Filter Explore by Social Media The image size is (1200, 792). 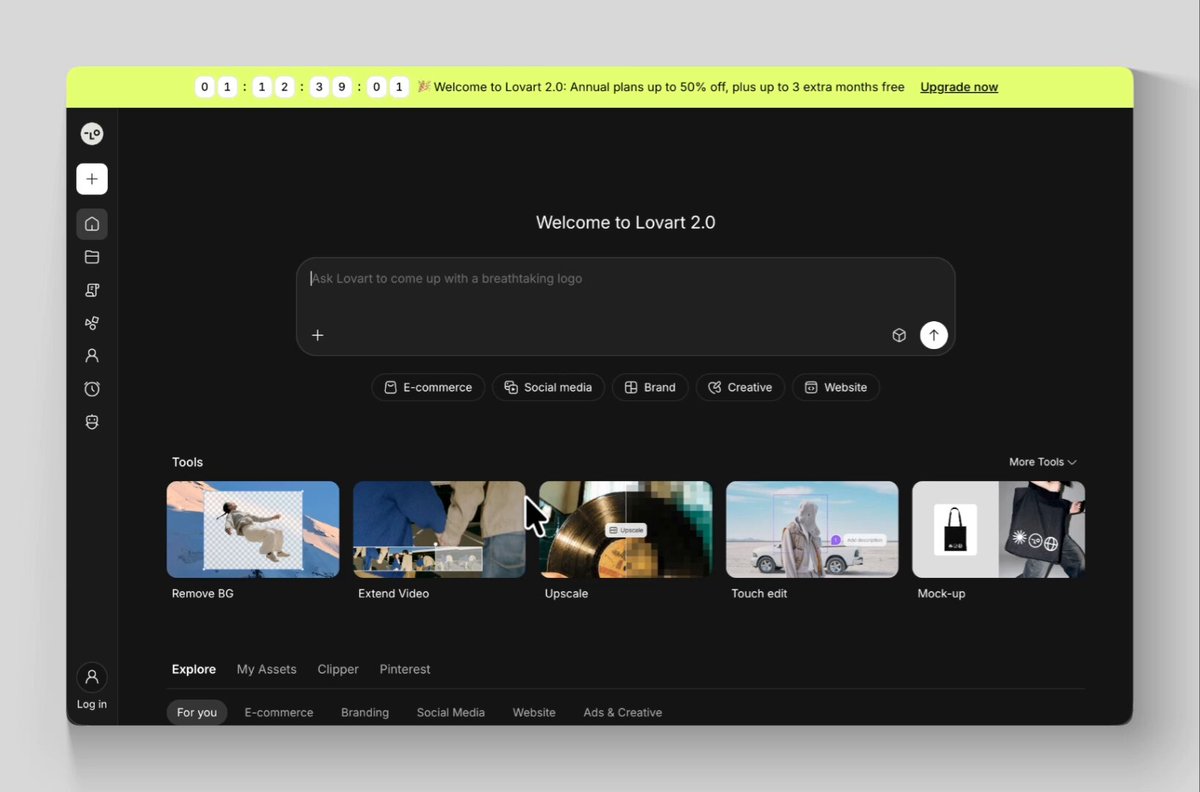click(x=451, y=712)
